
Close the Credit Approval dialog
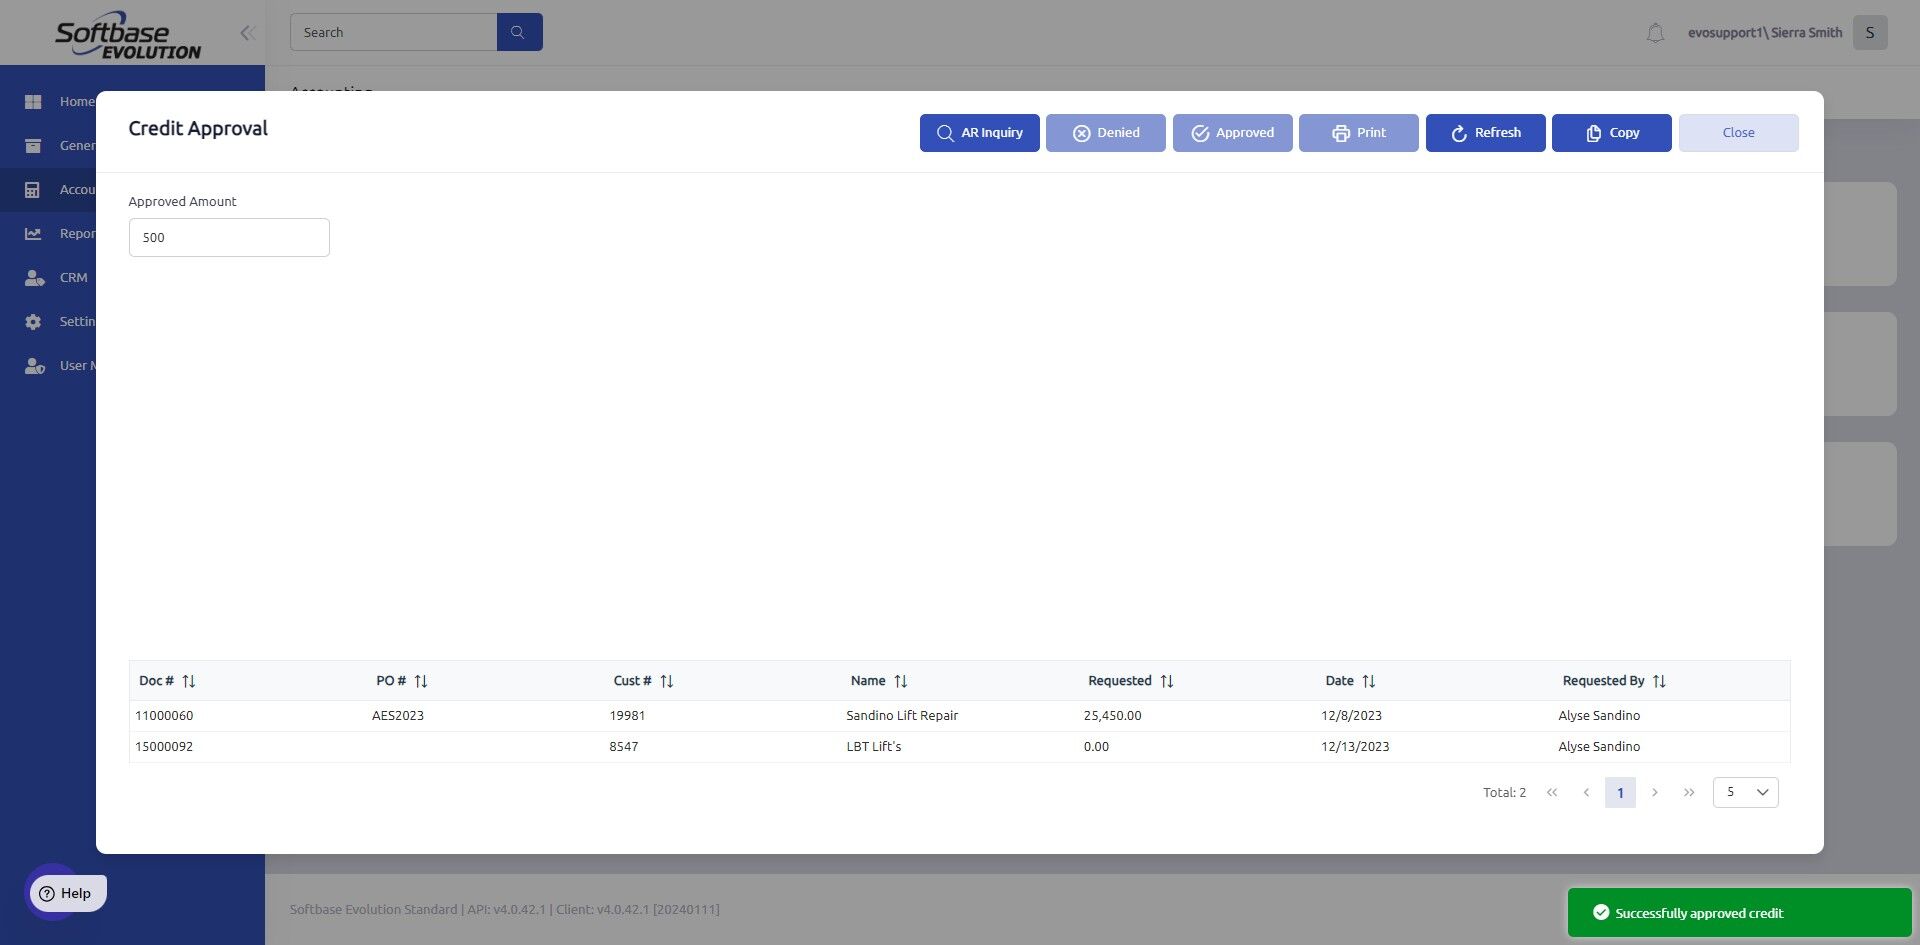1738,133
